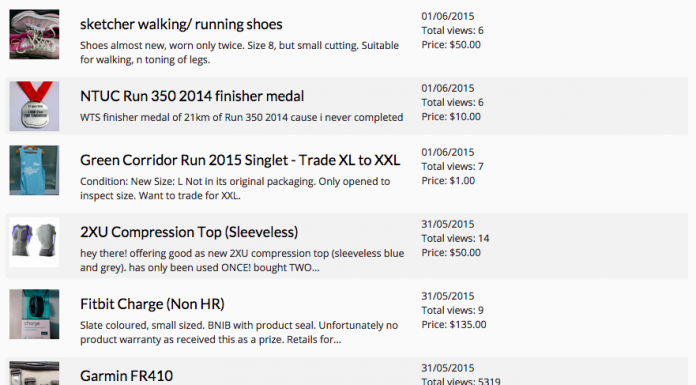
Task: Click the 'Total views: 14' text
Action: (x=455, y=238)
